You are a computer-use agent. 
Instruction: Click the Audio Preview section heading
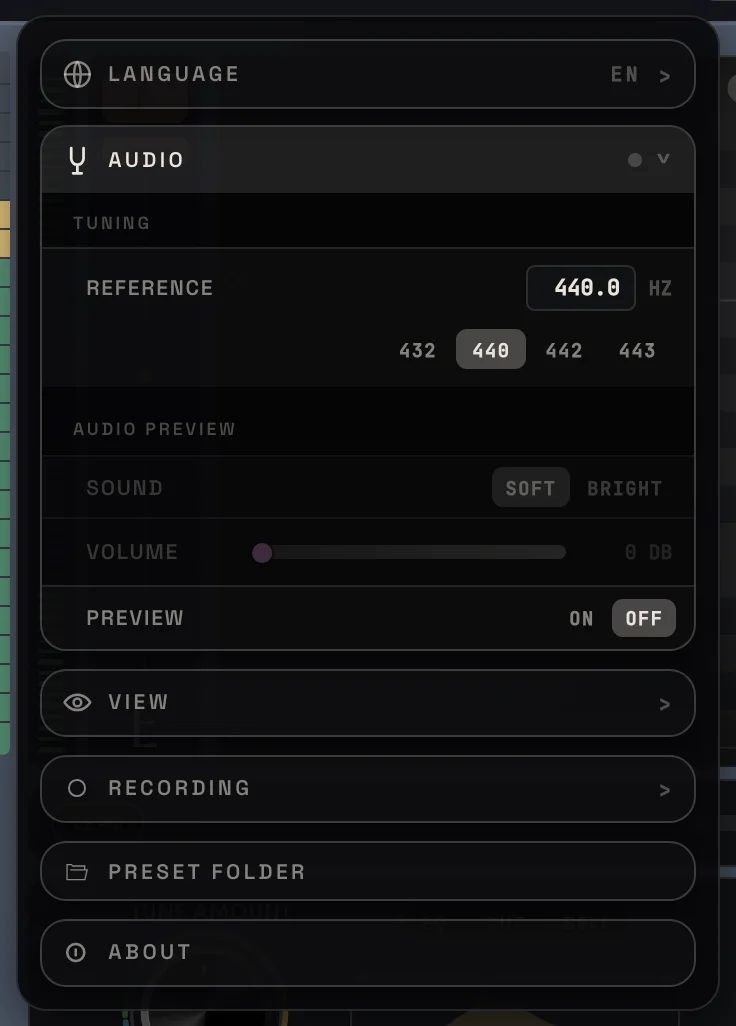tap(154, 429)
